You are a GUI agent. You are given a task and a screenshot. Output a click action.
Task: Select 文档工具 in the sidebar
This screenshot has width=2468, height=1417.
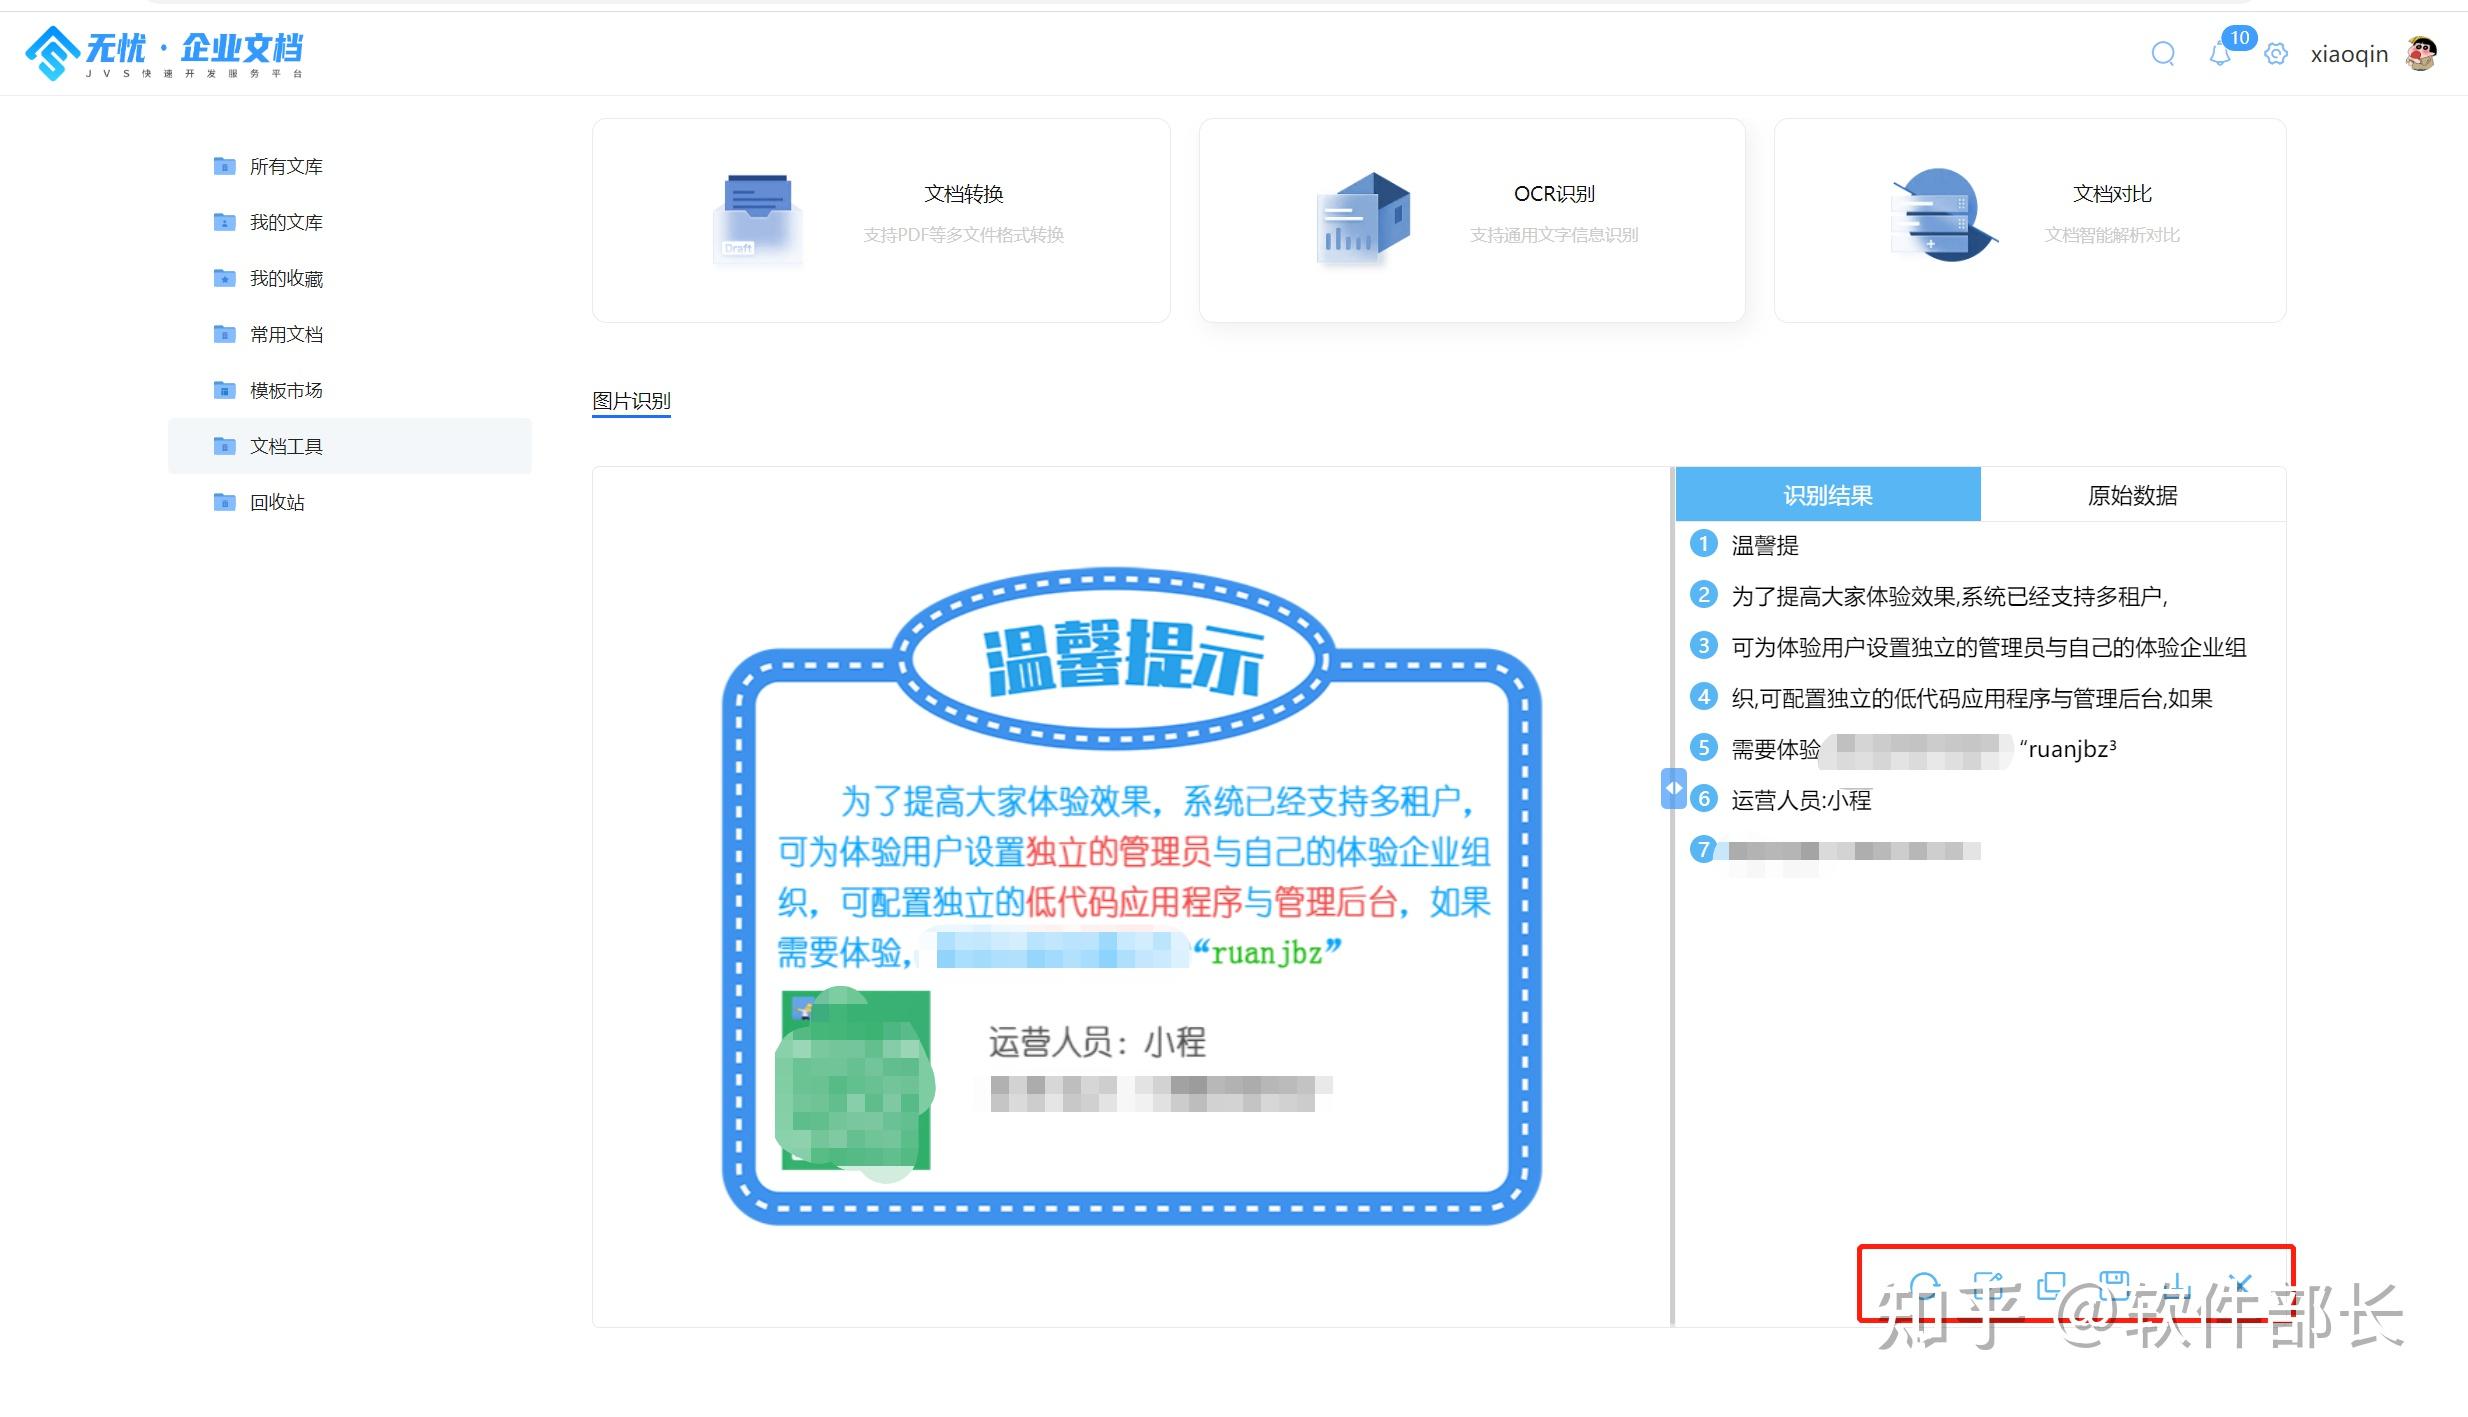pos(350,446)
